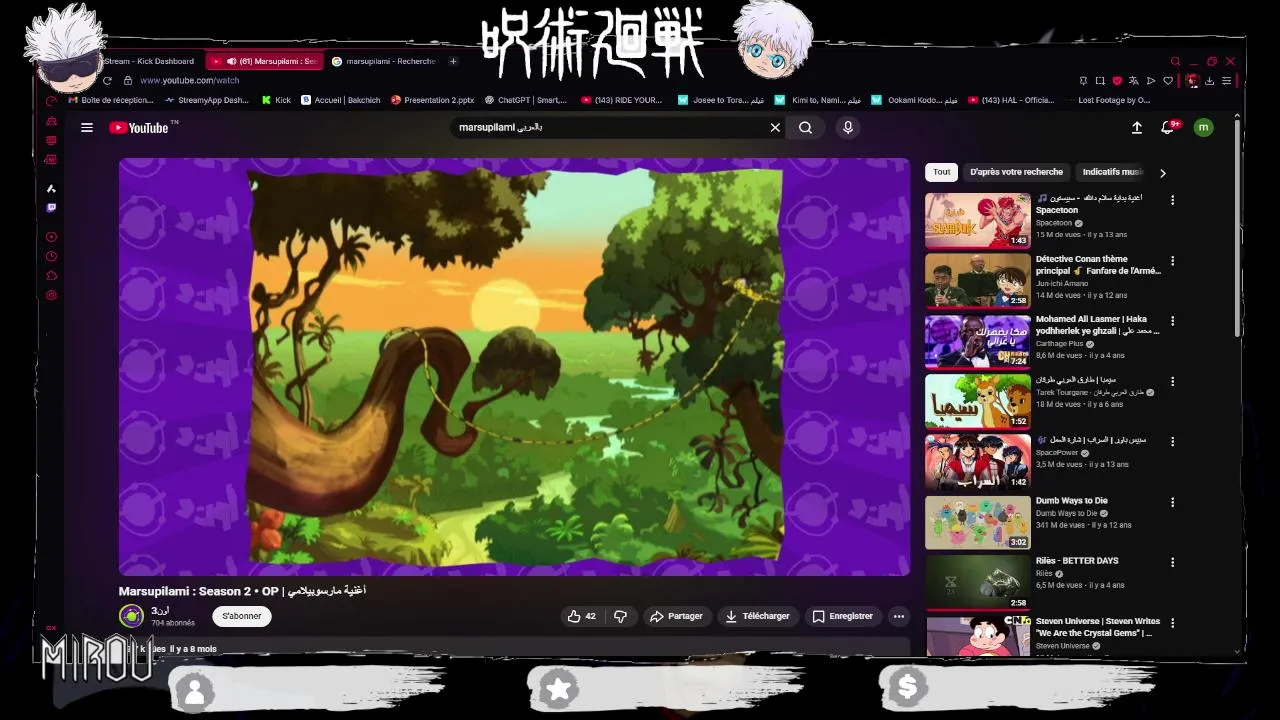1280x720 pixels.
Task: Open options for the Steven Universe video
Action: (1172, 623)
